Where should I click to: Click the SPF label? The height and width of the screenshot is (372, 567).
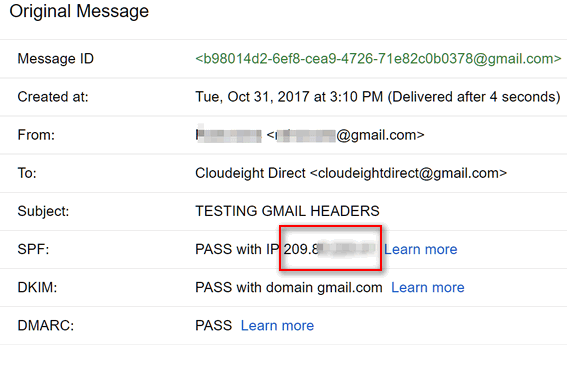(x=33, y=249)
